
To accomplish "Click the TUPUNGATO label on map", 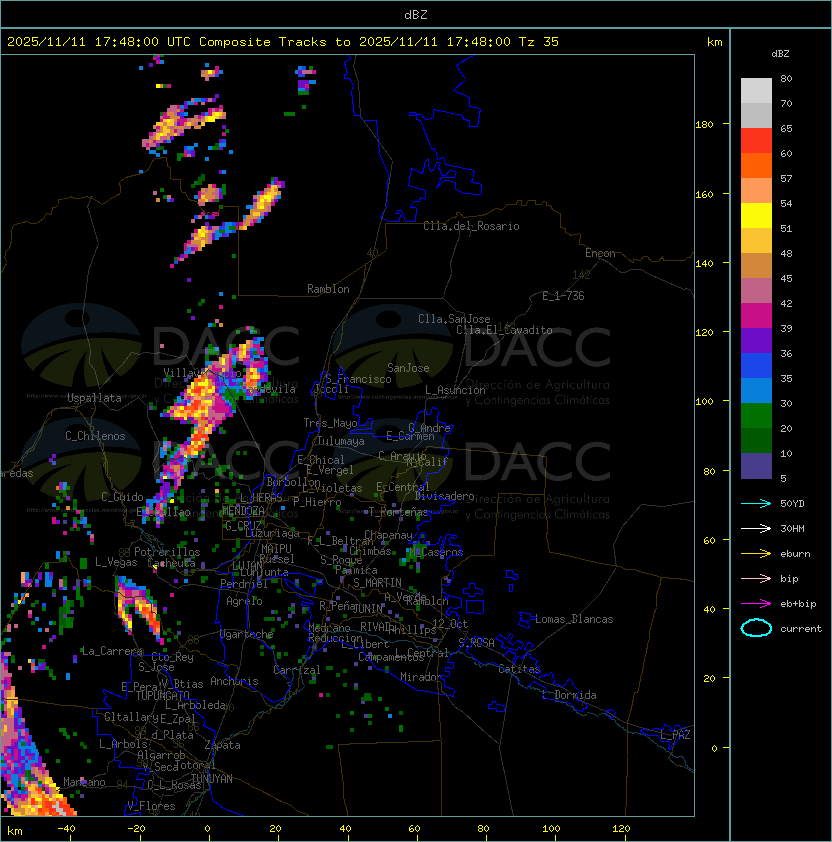I will point(162,695).
